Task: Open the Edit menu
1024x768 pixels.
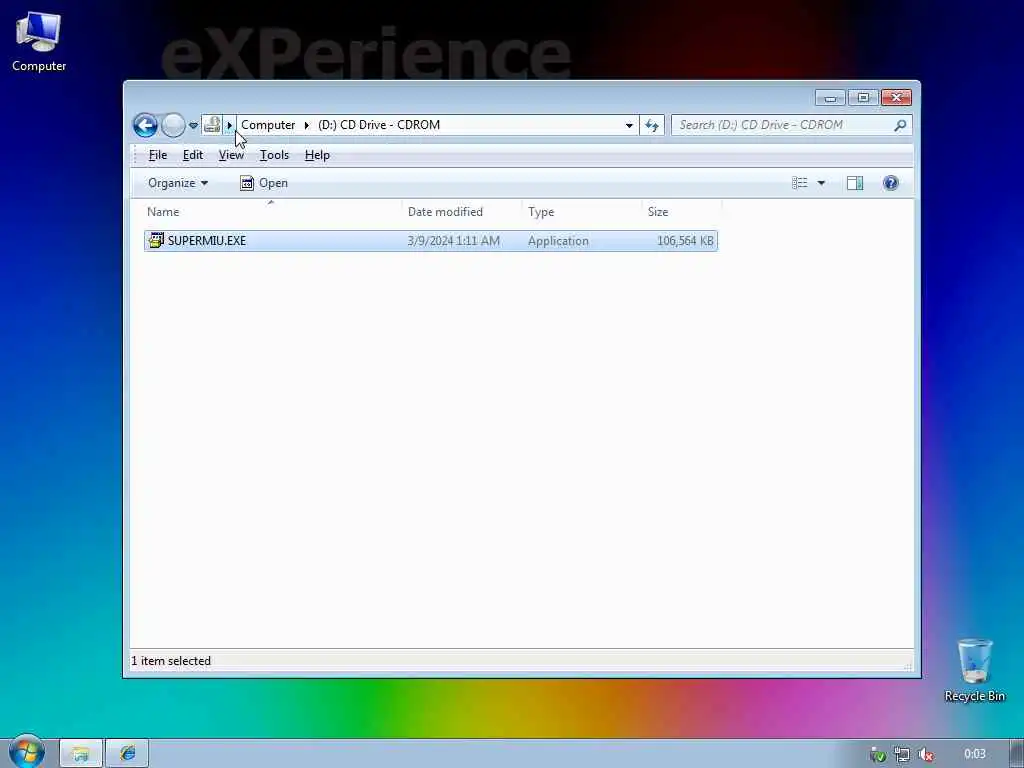Action: coord(193,155)
